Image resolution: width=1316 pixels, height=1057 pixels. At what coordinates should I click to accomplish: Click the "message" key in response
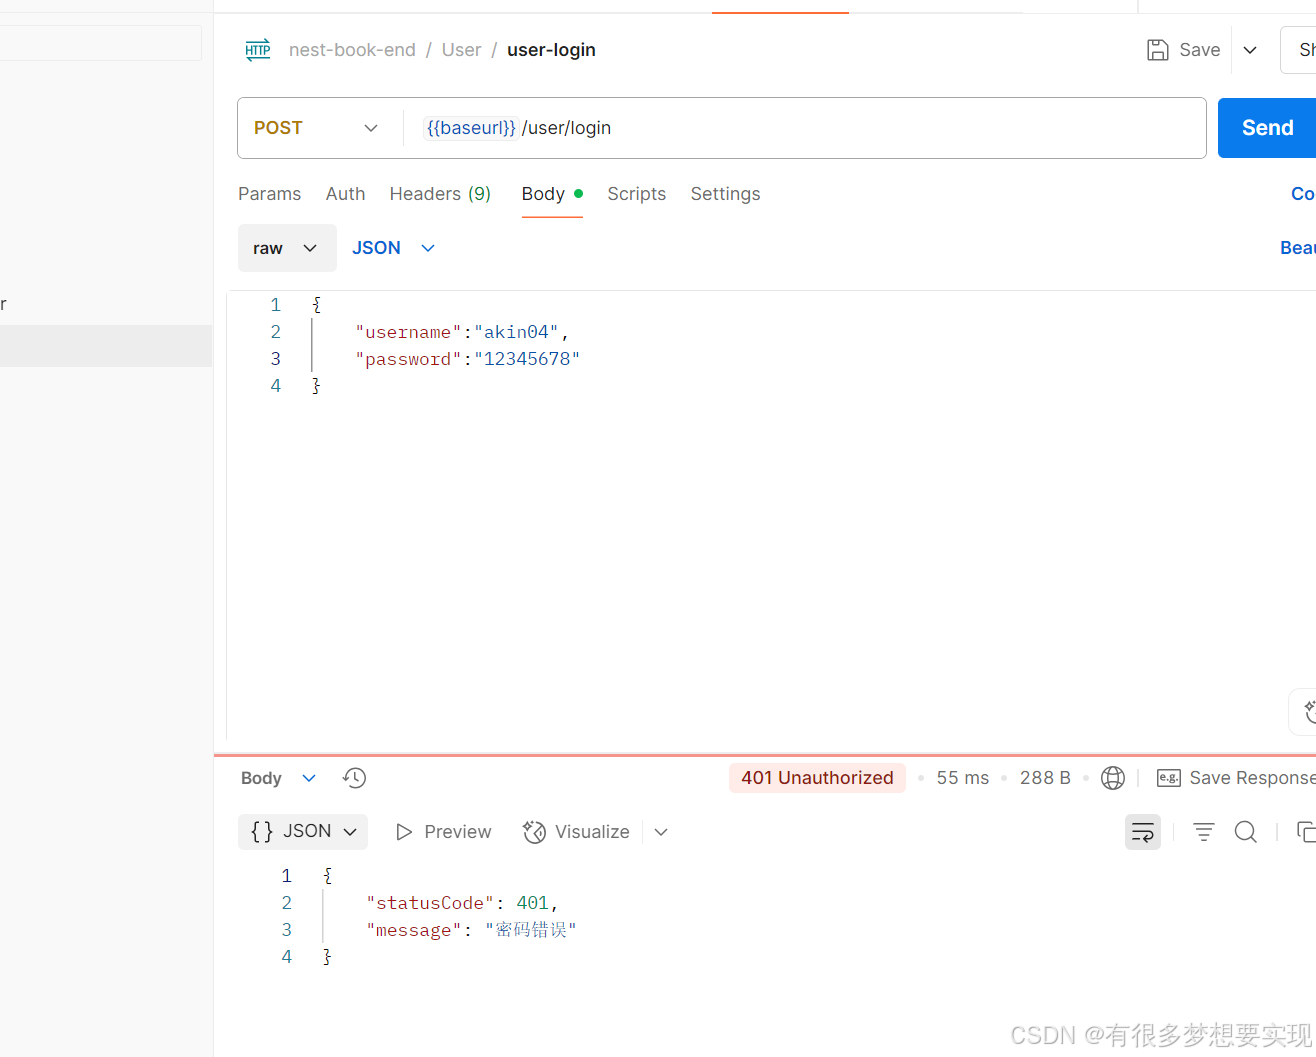414,930
